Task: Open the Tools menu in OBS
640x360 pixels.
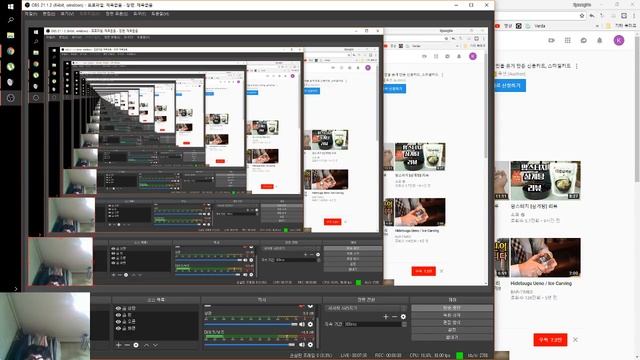Action: tap(139, 14)
